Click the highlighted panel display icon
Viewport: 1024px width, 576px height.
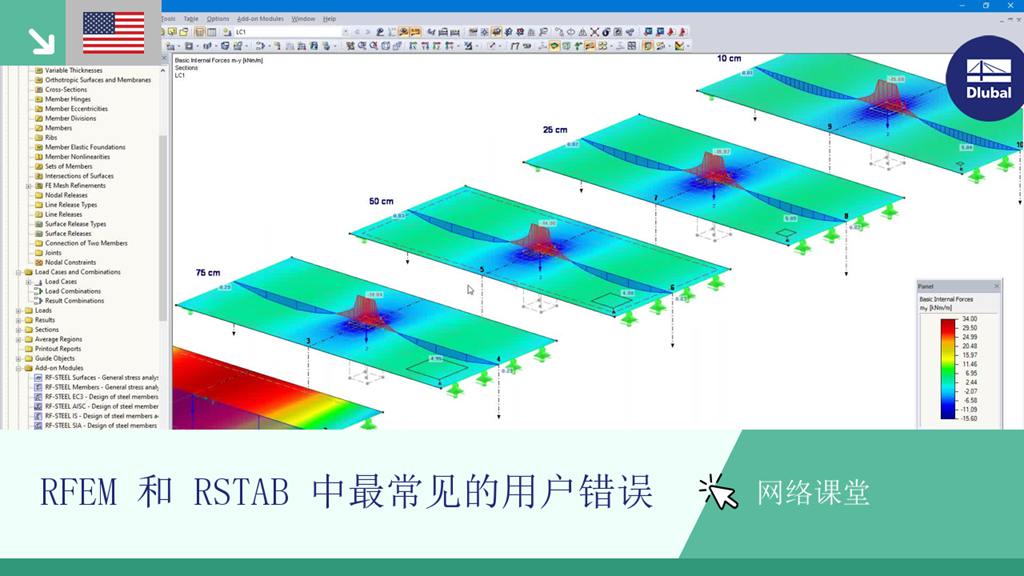pos(647,46)
